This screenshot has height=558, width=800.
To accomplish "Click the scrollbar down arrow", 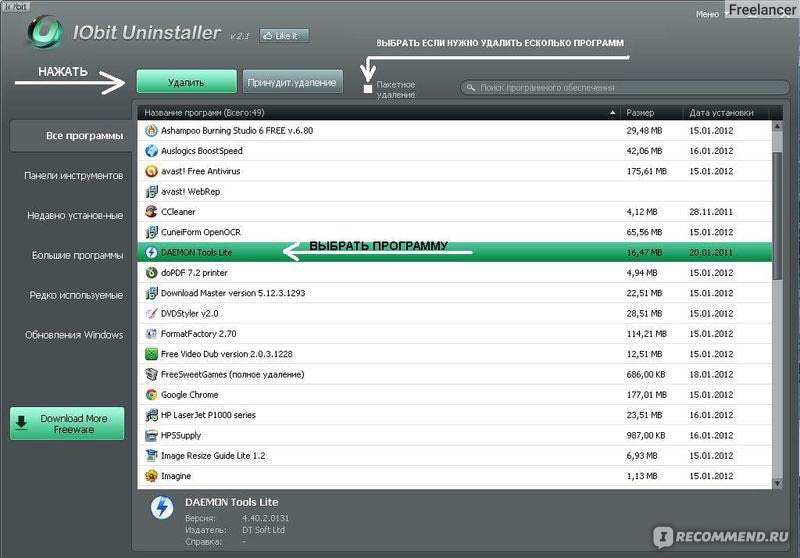I will tap(777, 483).
